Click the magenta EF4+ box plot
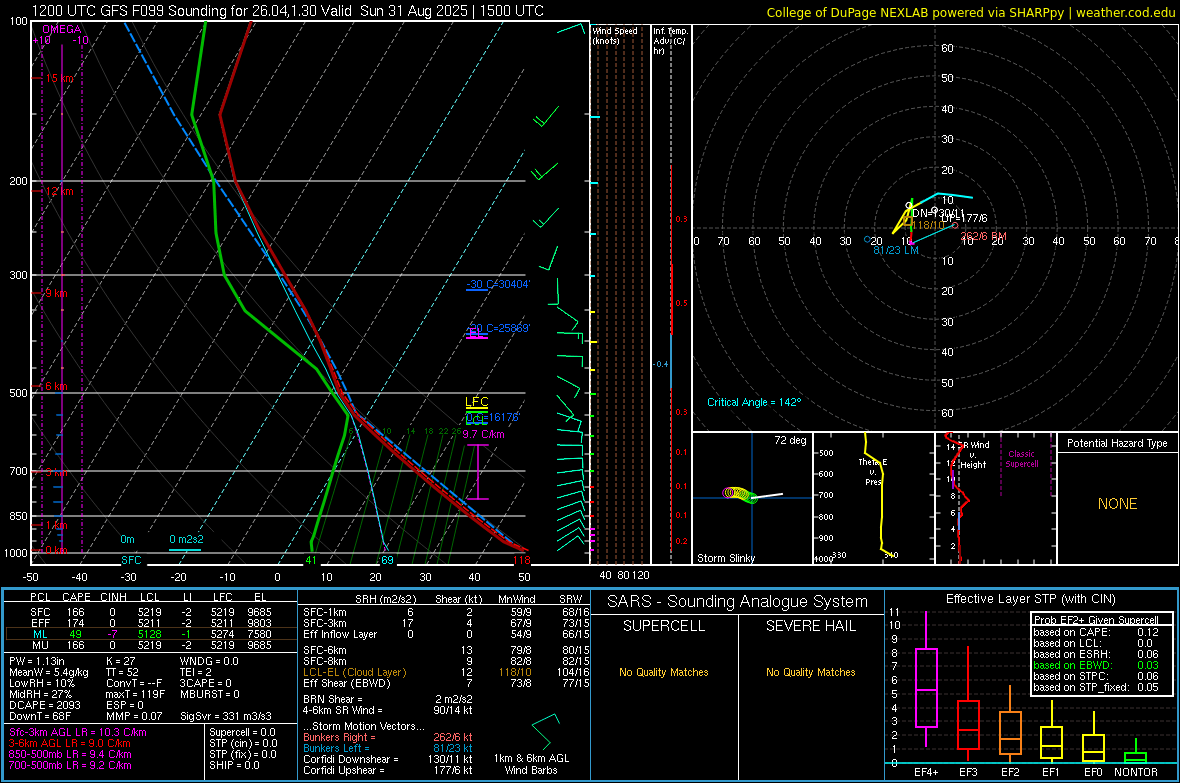The width and height of the screenshot is (1180, 783). coord(926,679)
